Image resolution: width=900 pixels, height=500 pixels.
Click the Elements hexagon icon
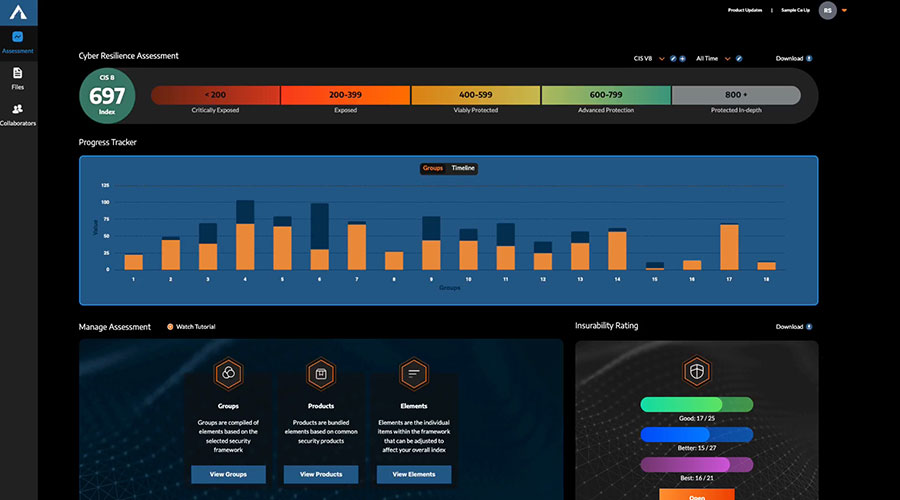(x=413, y=374)
